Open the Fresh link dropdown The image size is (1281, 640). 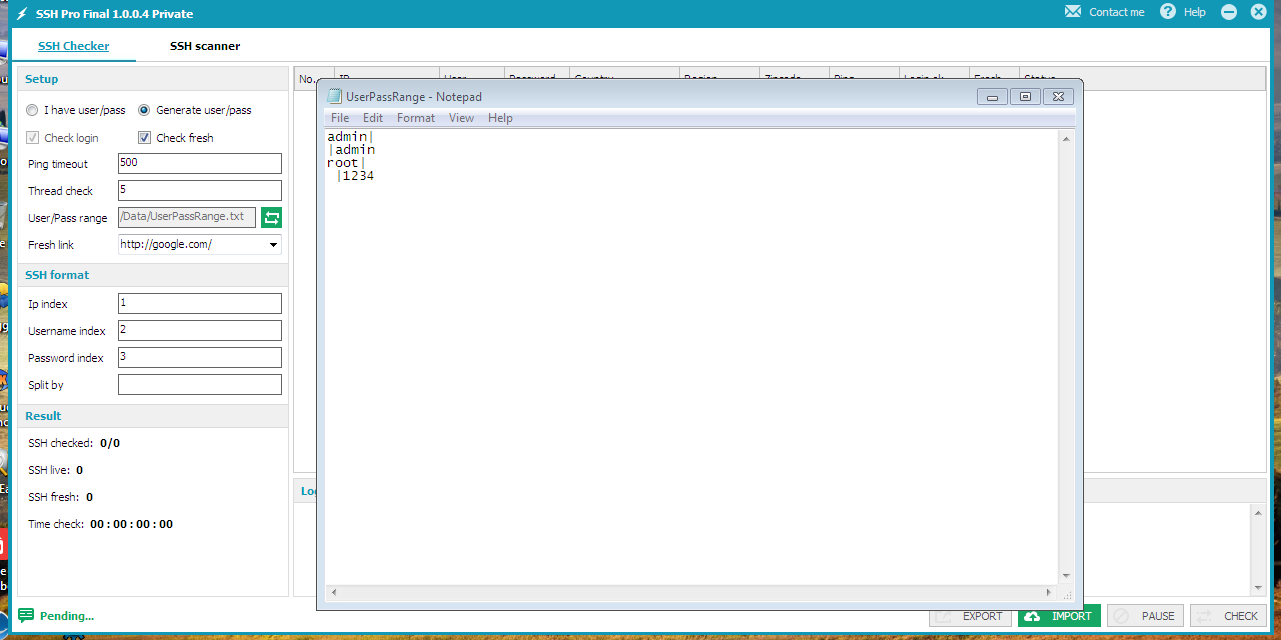pyautogui.click(x=273, y=244)
